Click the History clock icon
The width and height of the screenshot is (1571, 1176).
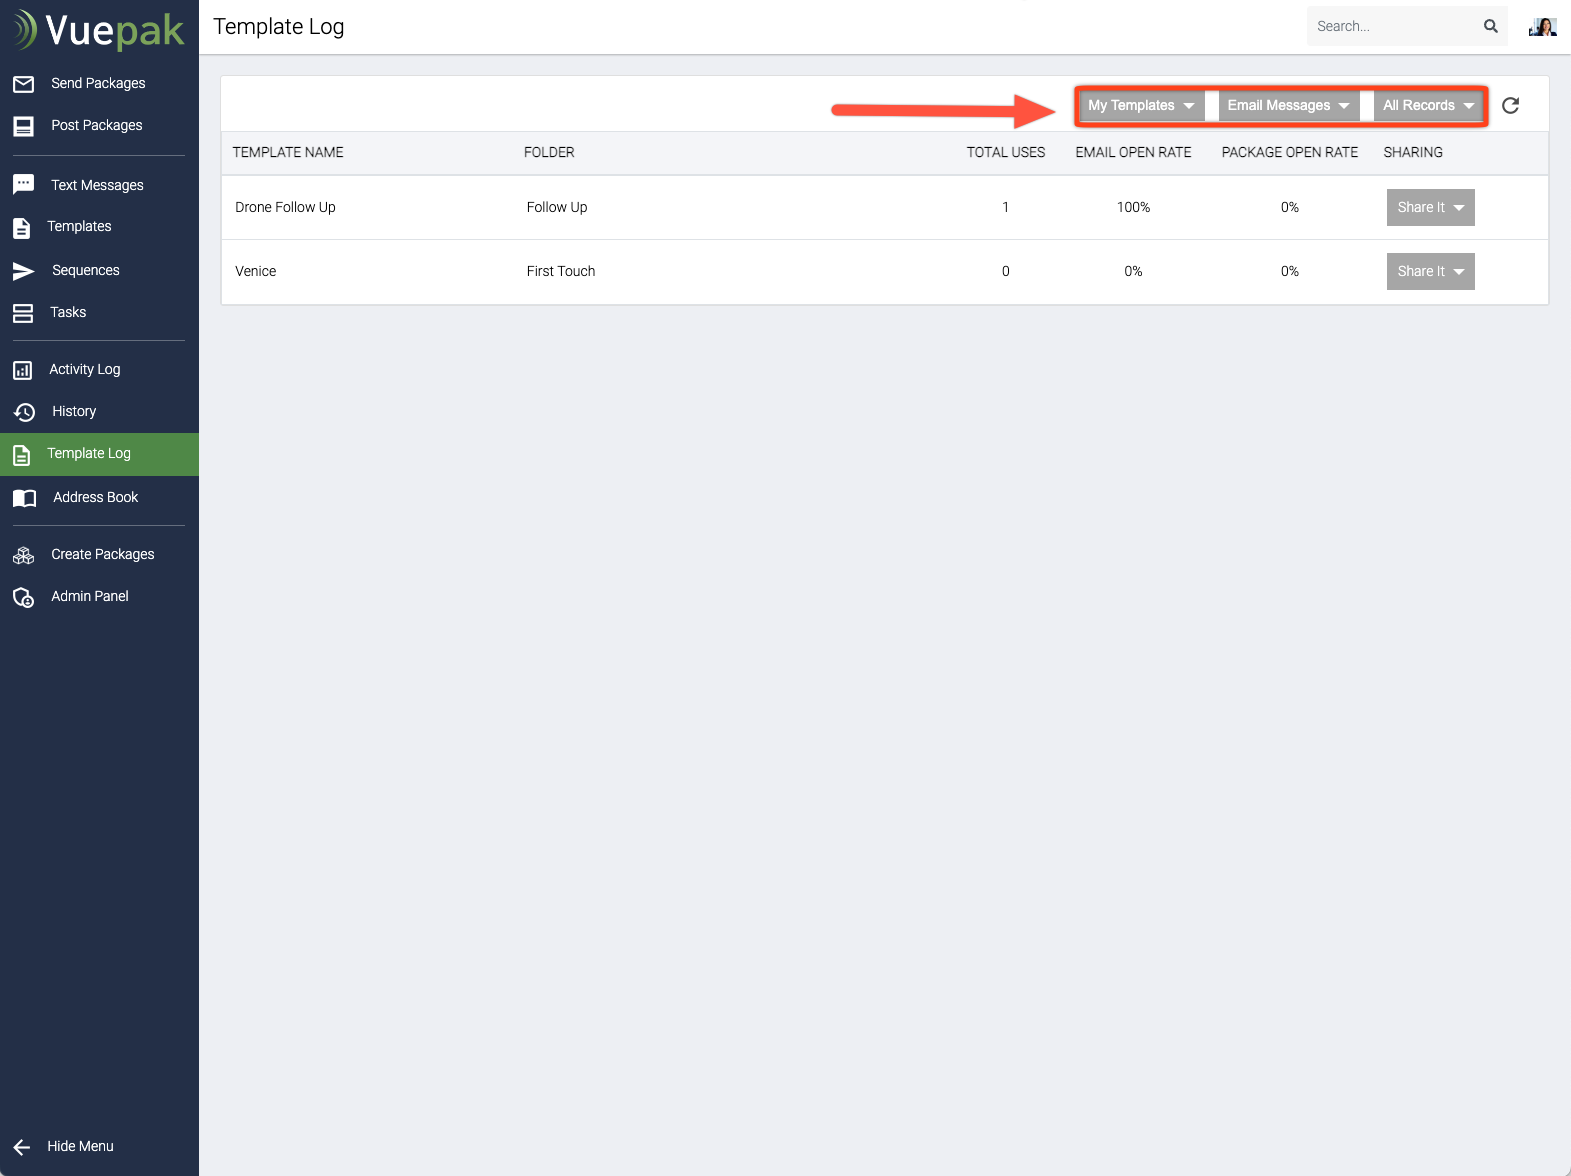click(x=24, y=412)
